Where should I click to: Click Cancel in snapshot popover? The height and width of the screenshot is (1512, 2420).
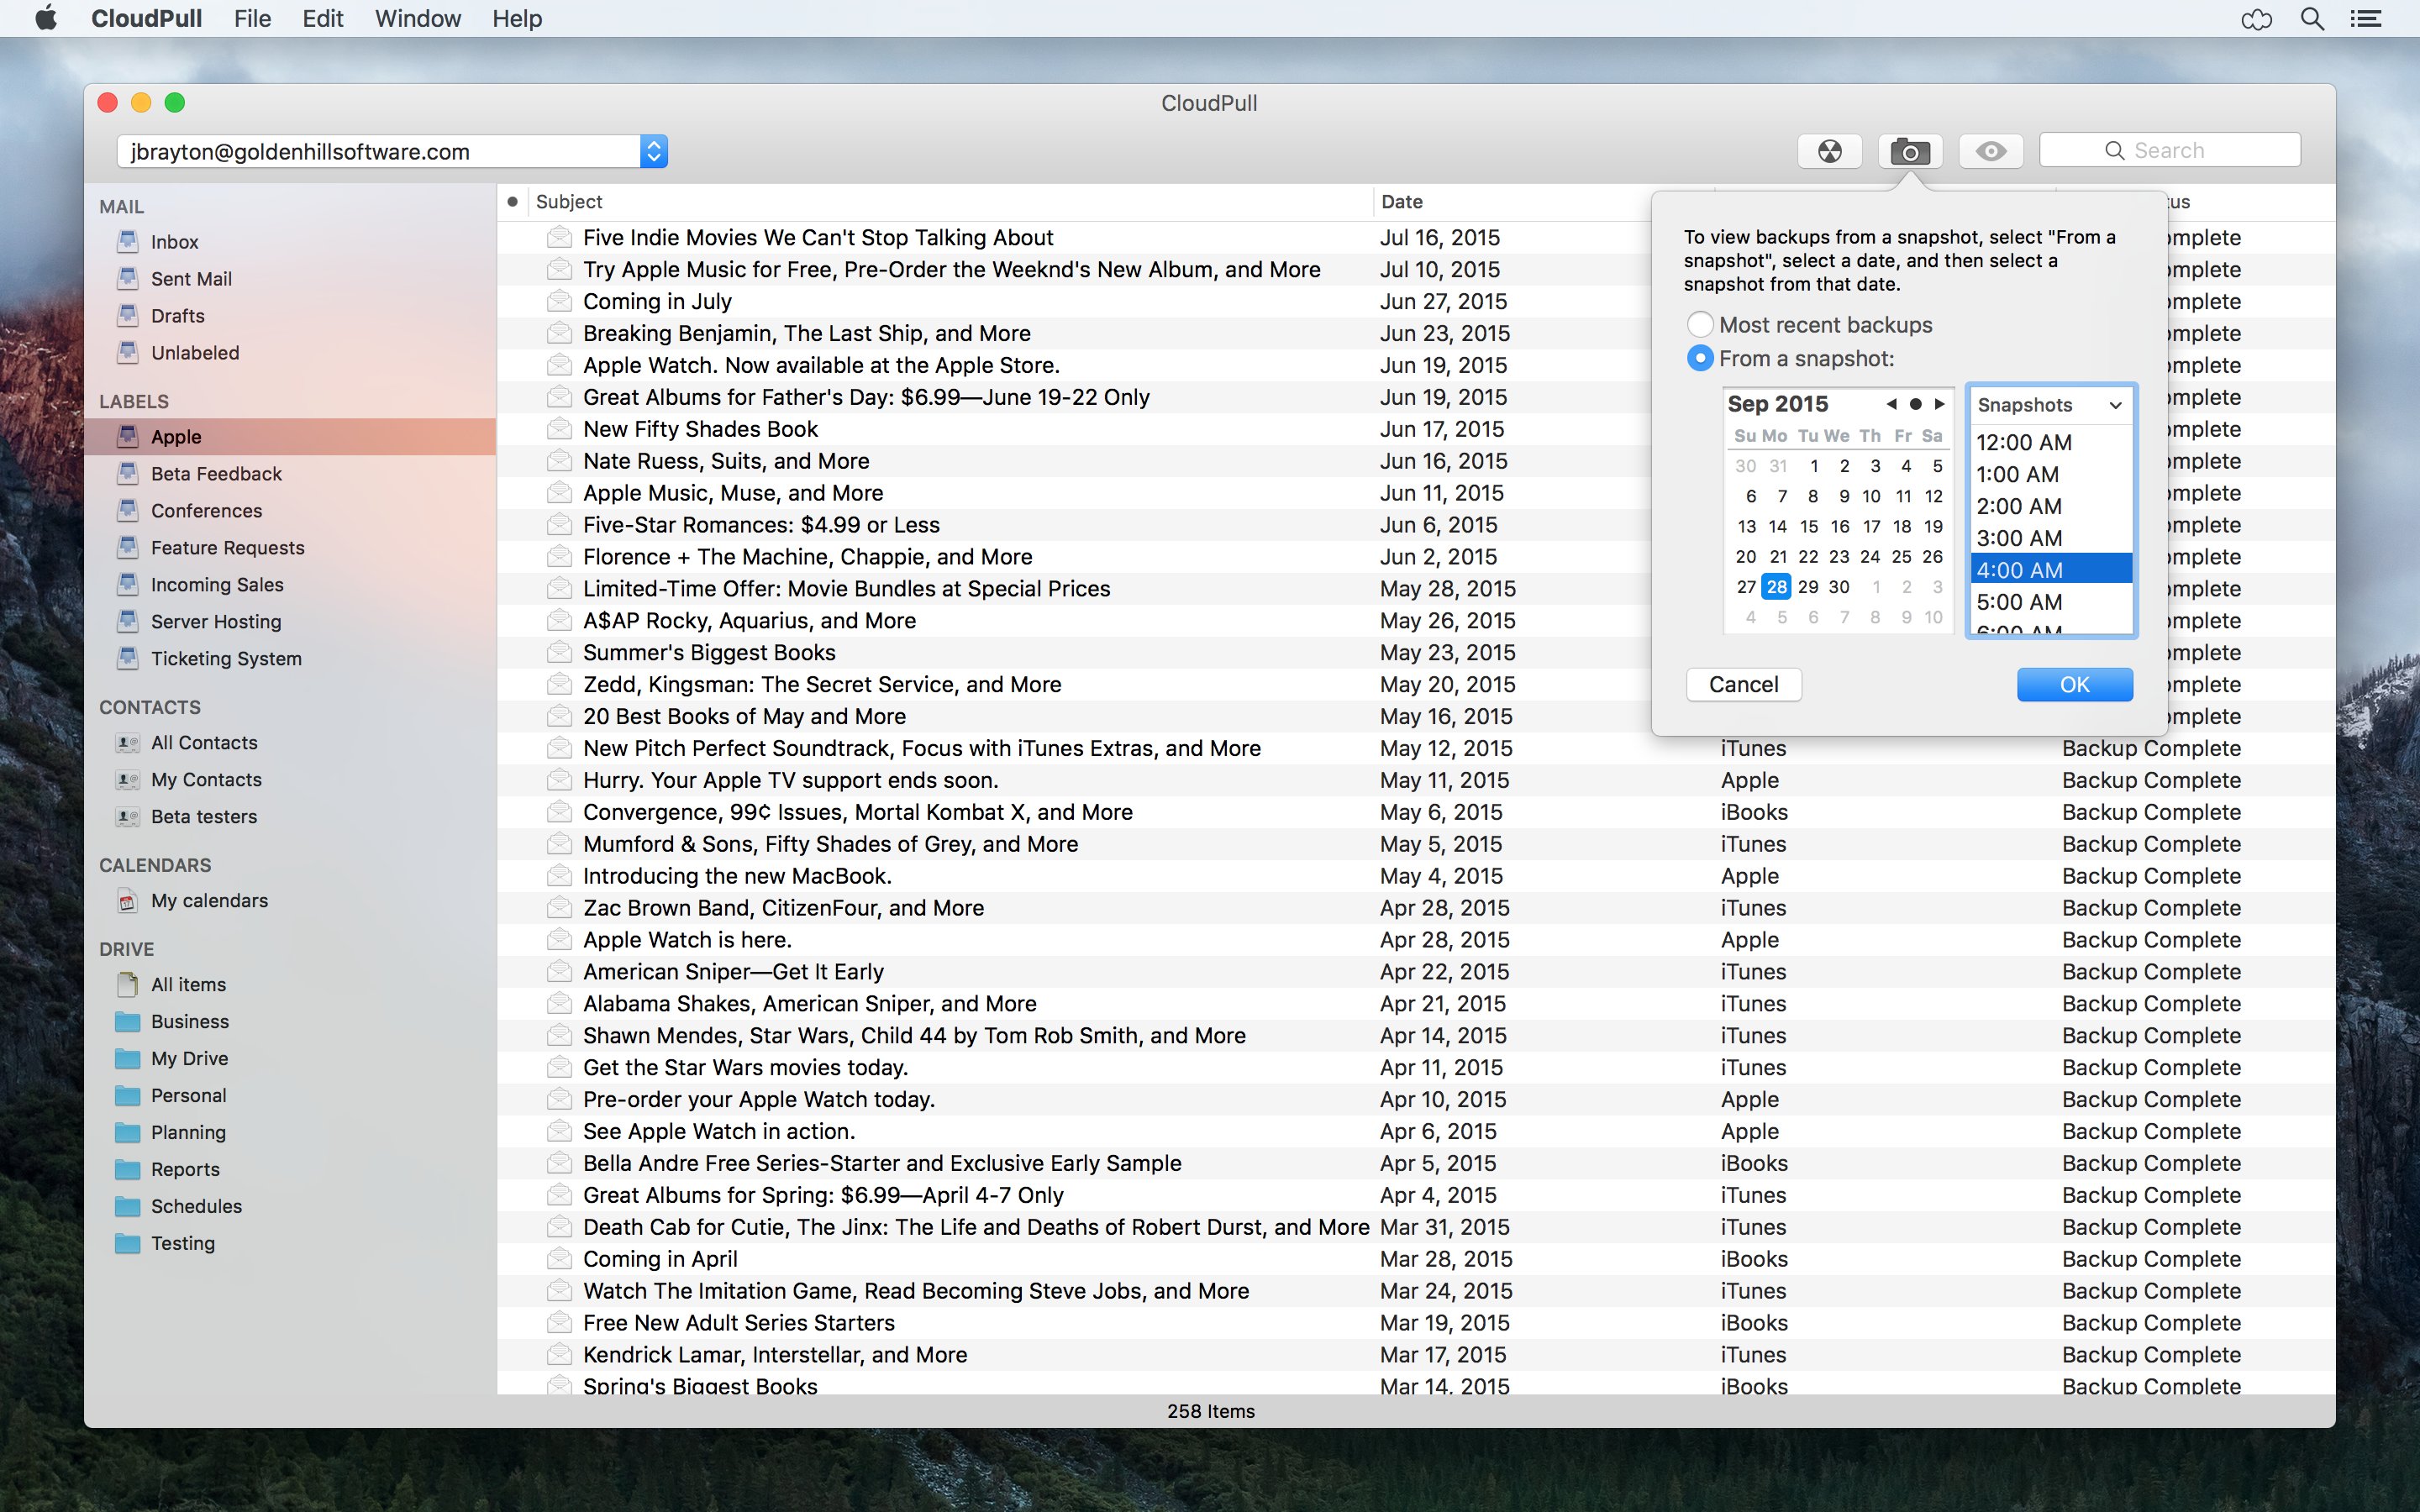tap(1743, 685)
